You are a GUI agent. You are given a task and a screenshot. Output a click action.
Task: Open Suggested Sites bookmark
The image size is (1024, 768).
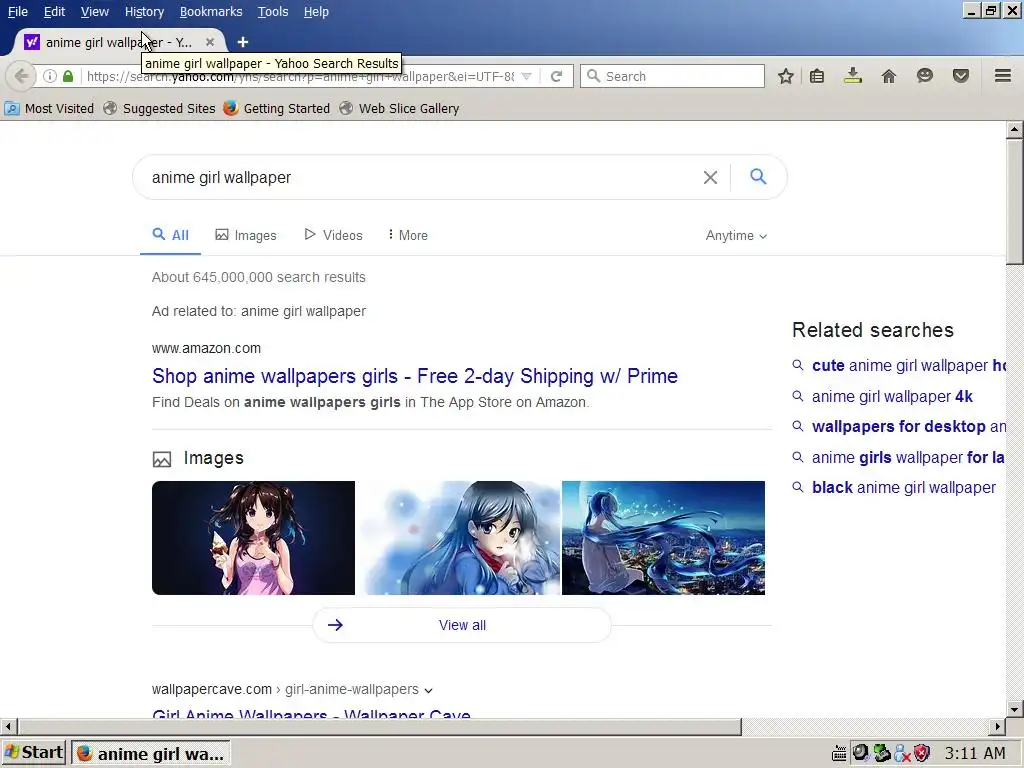tap(159, 108)
